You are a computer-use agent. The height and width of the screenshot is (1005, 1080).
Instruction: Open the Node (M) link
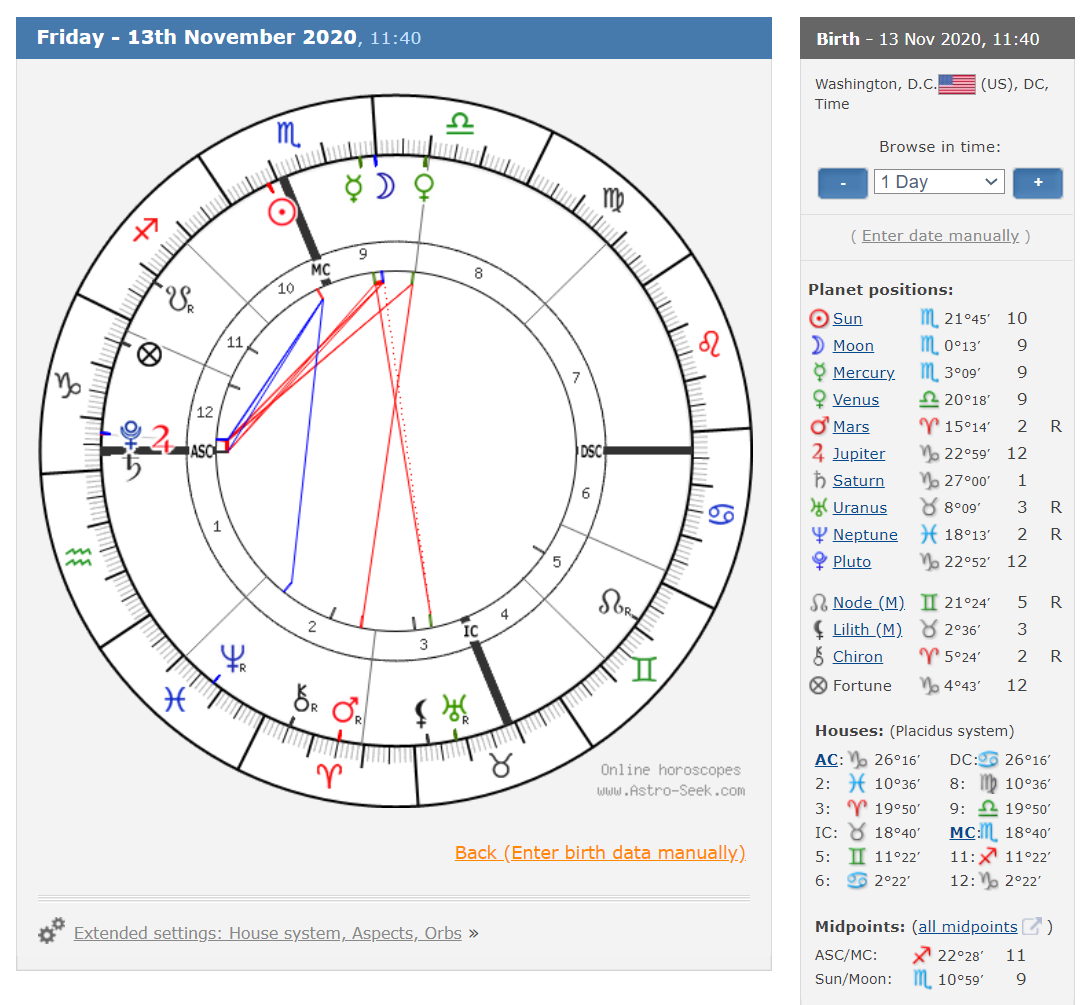pyautogui.click(x=869, y=603)
